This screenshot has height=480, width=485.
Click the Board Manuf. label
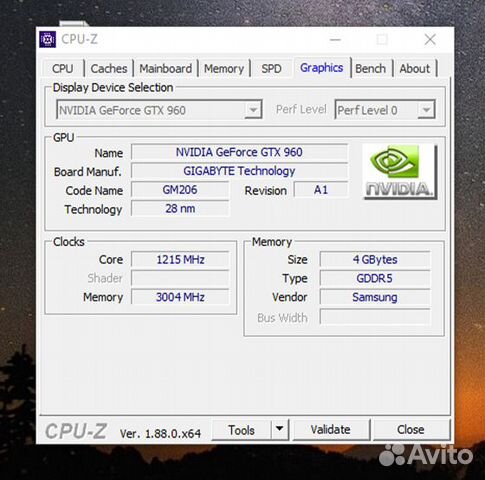click(88, 172)
